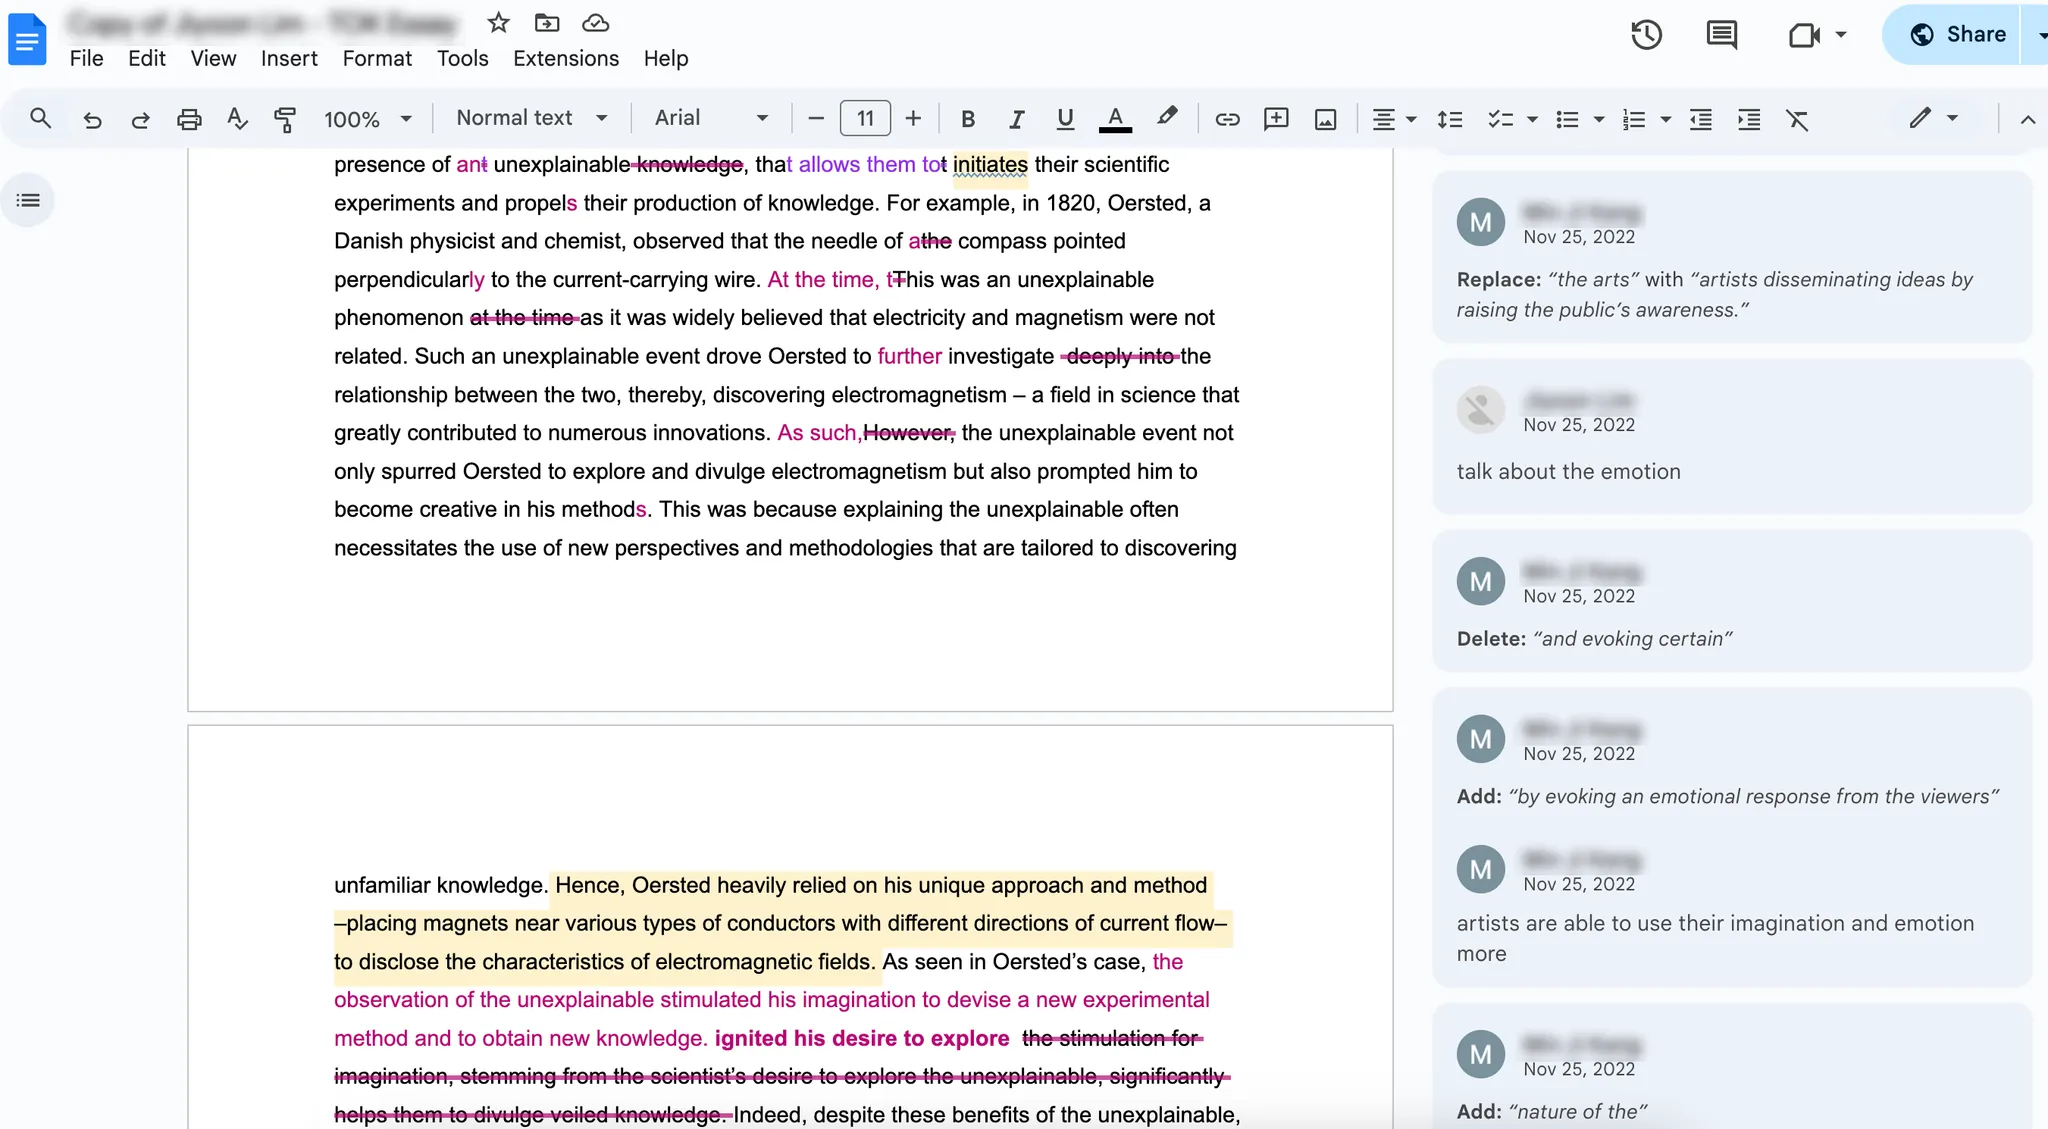This screenshot has height=1129, width=2048.
Task: Click the increase font size plus button
Action: coord(913,119)
